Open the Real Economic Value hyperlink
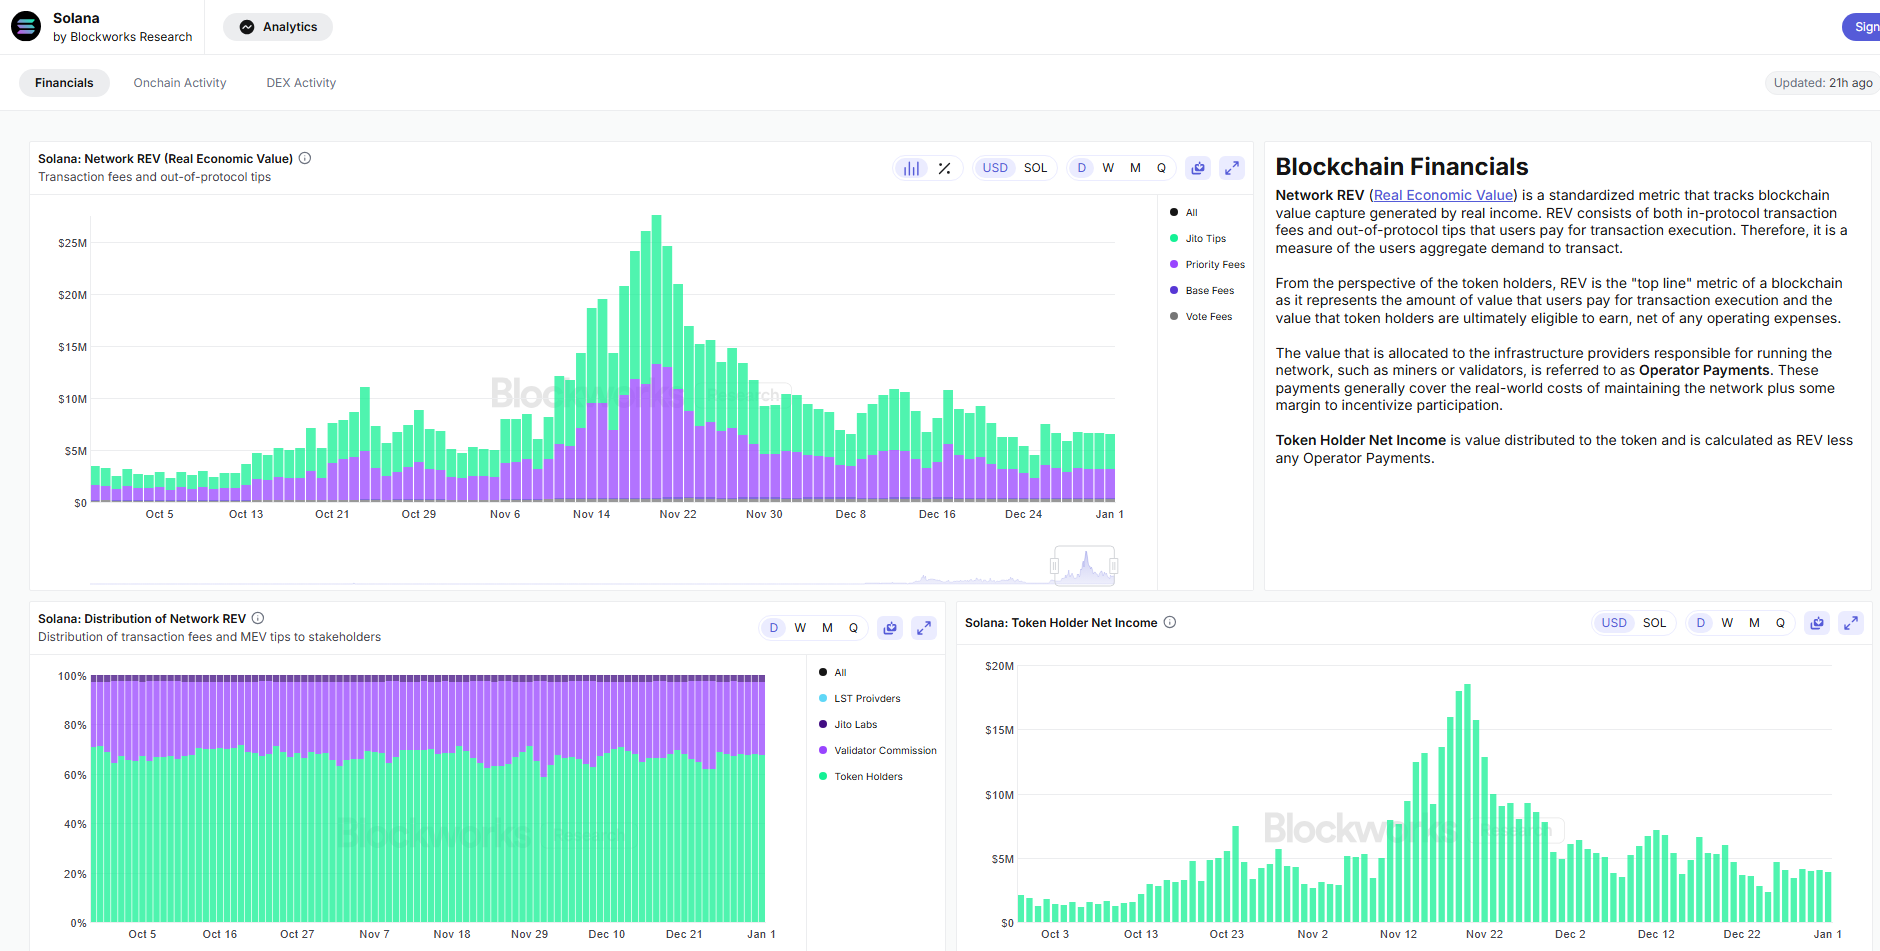 point(1441,195)
